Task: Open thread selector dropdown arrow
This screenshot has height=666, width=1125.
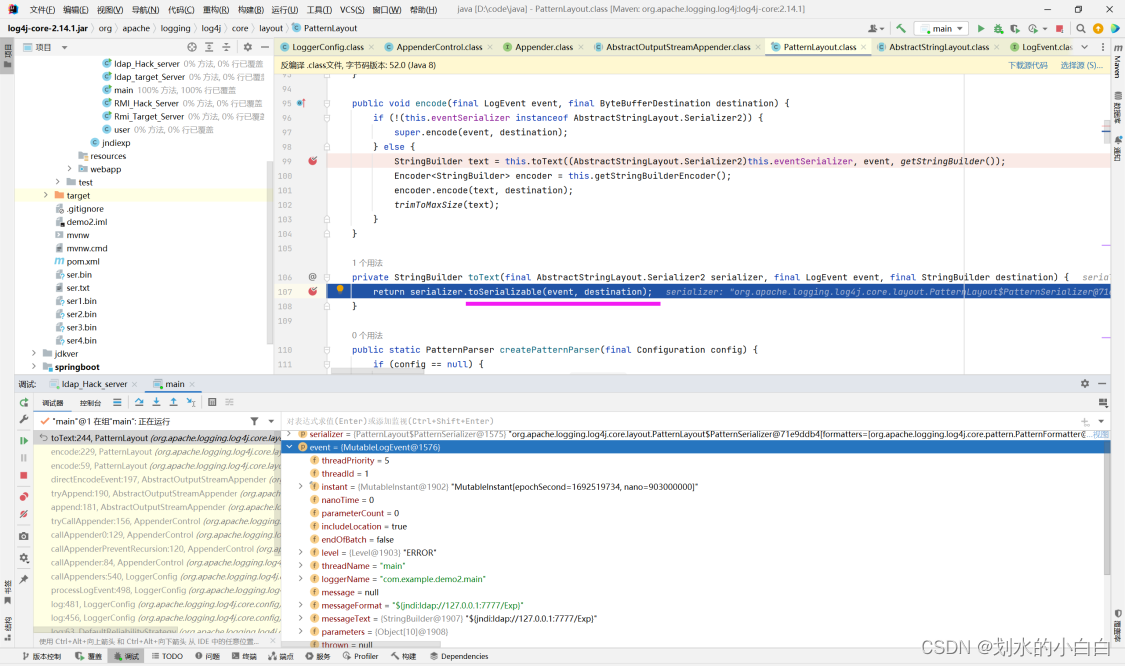Action: [x=271, y=421]
